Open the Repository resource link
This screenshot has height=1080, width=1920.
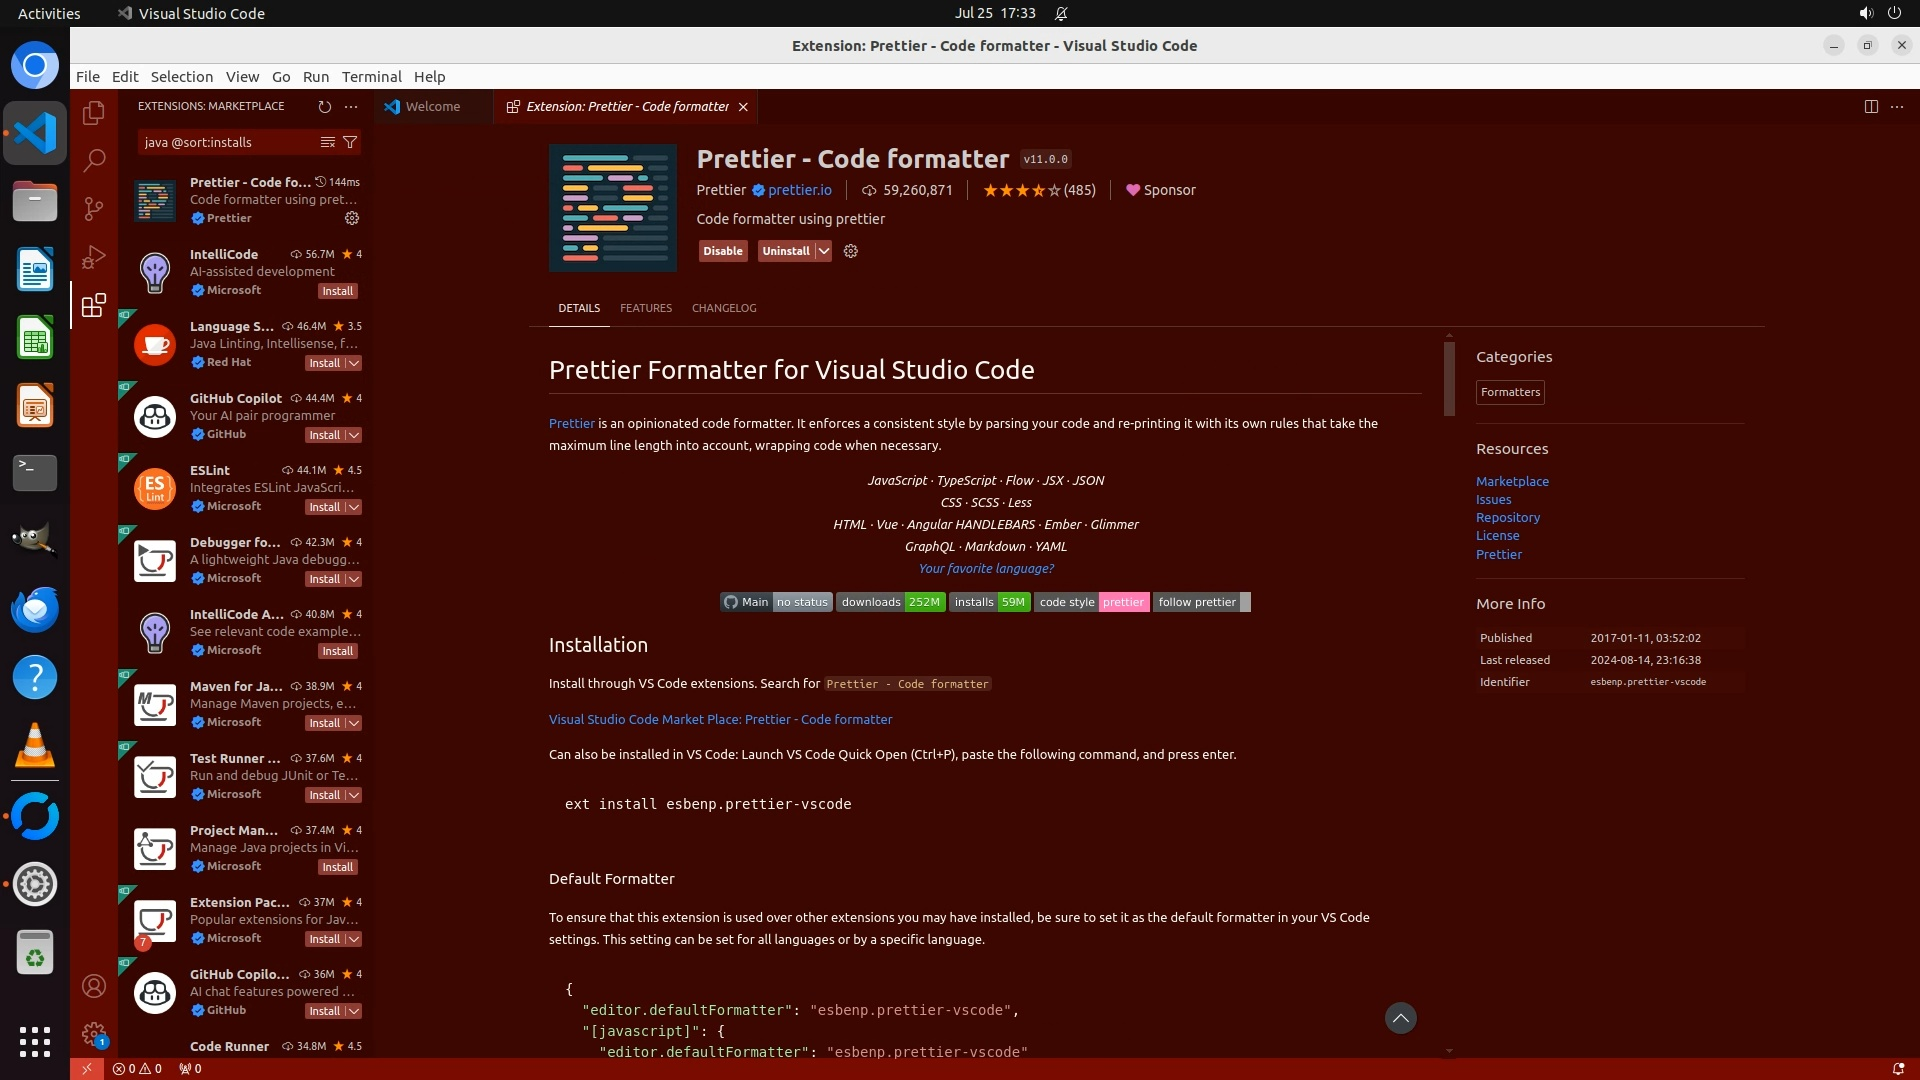[1507, 518]
